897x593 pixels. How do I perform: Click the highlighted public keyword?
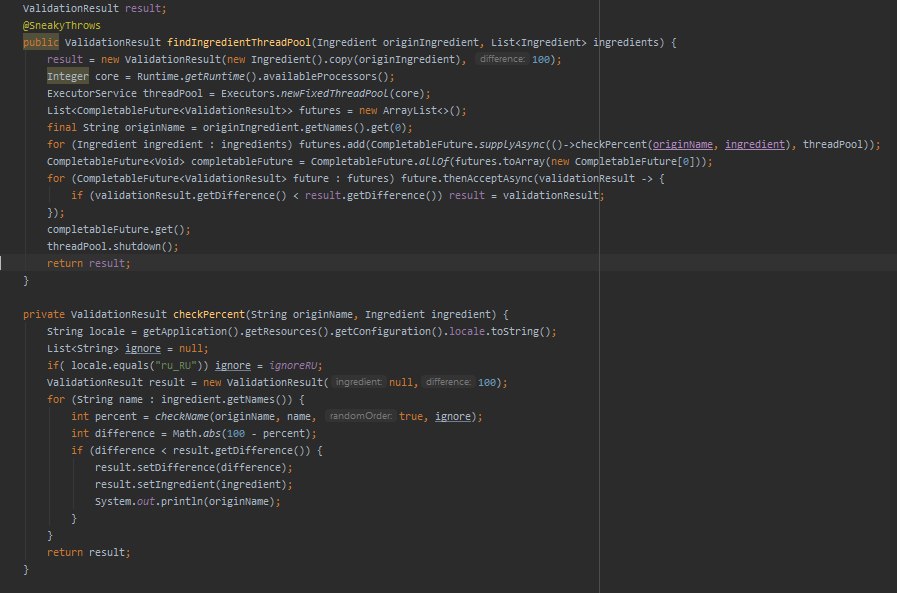(41, 42)
